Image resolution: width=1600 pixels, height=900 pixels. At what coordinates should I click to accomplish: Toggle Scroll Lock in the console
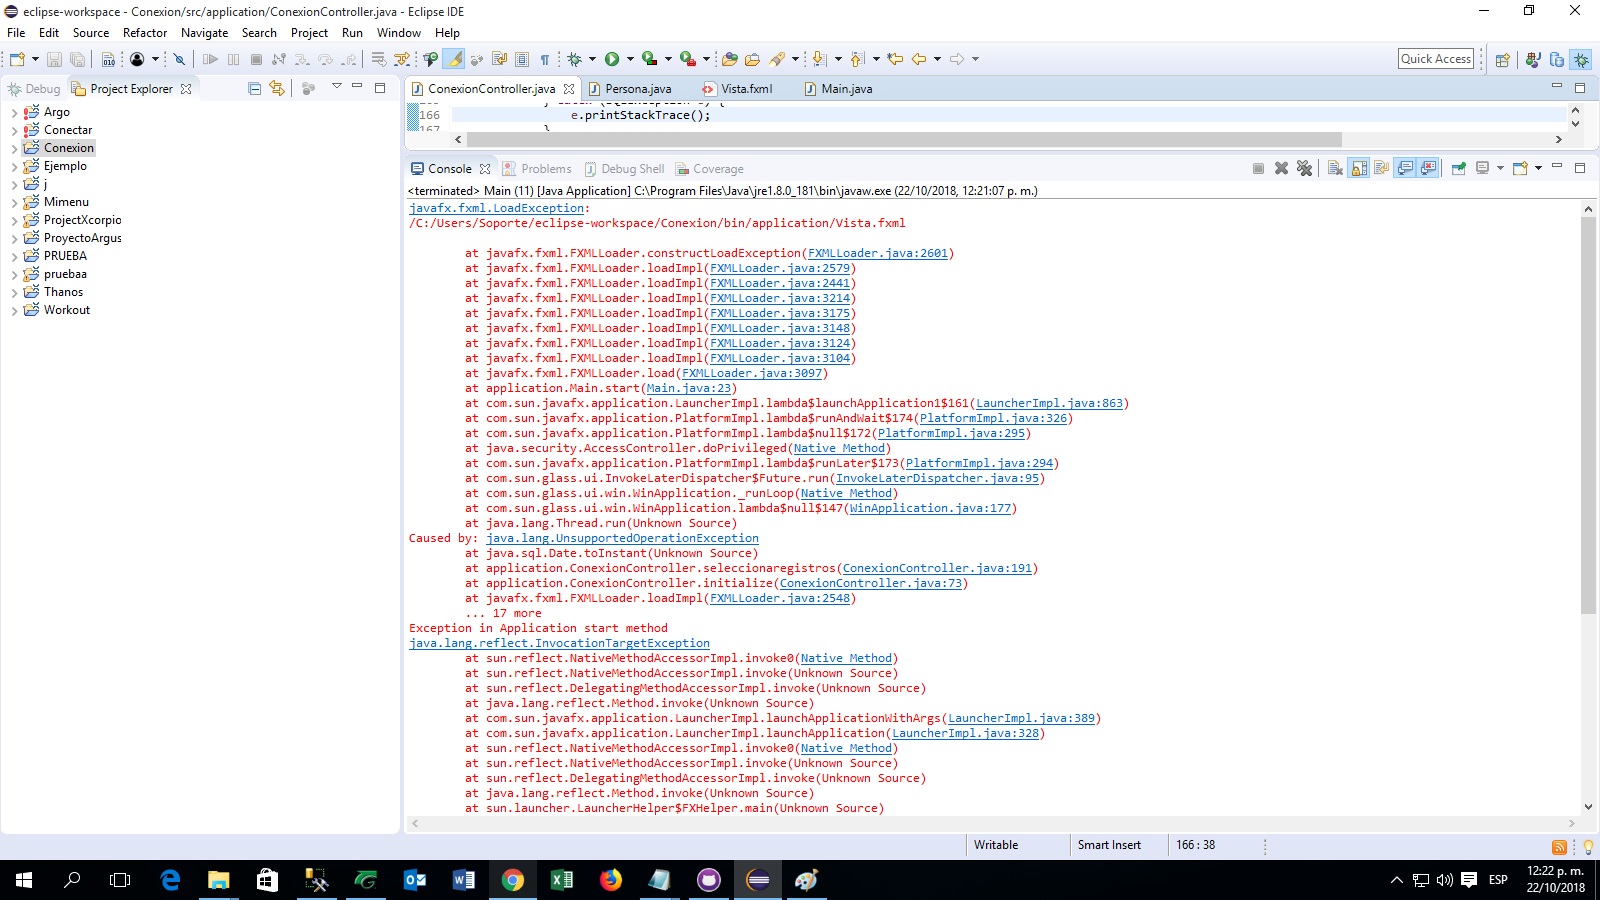(1358, 168)
